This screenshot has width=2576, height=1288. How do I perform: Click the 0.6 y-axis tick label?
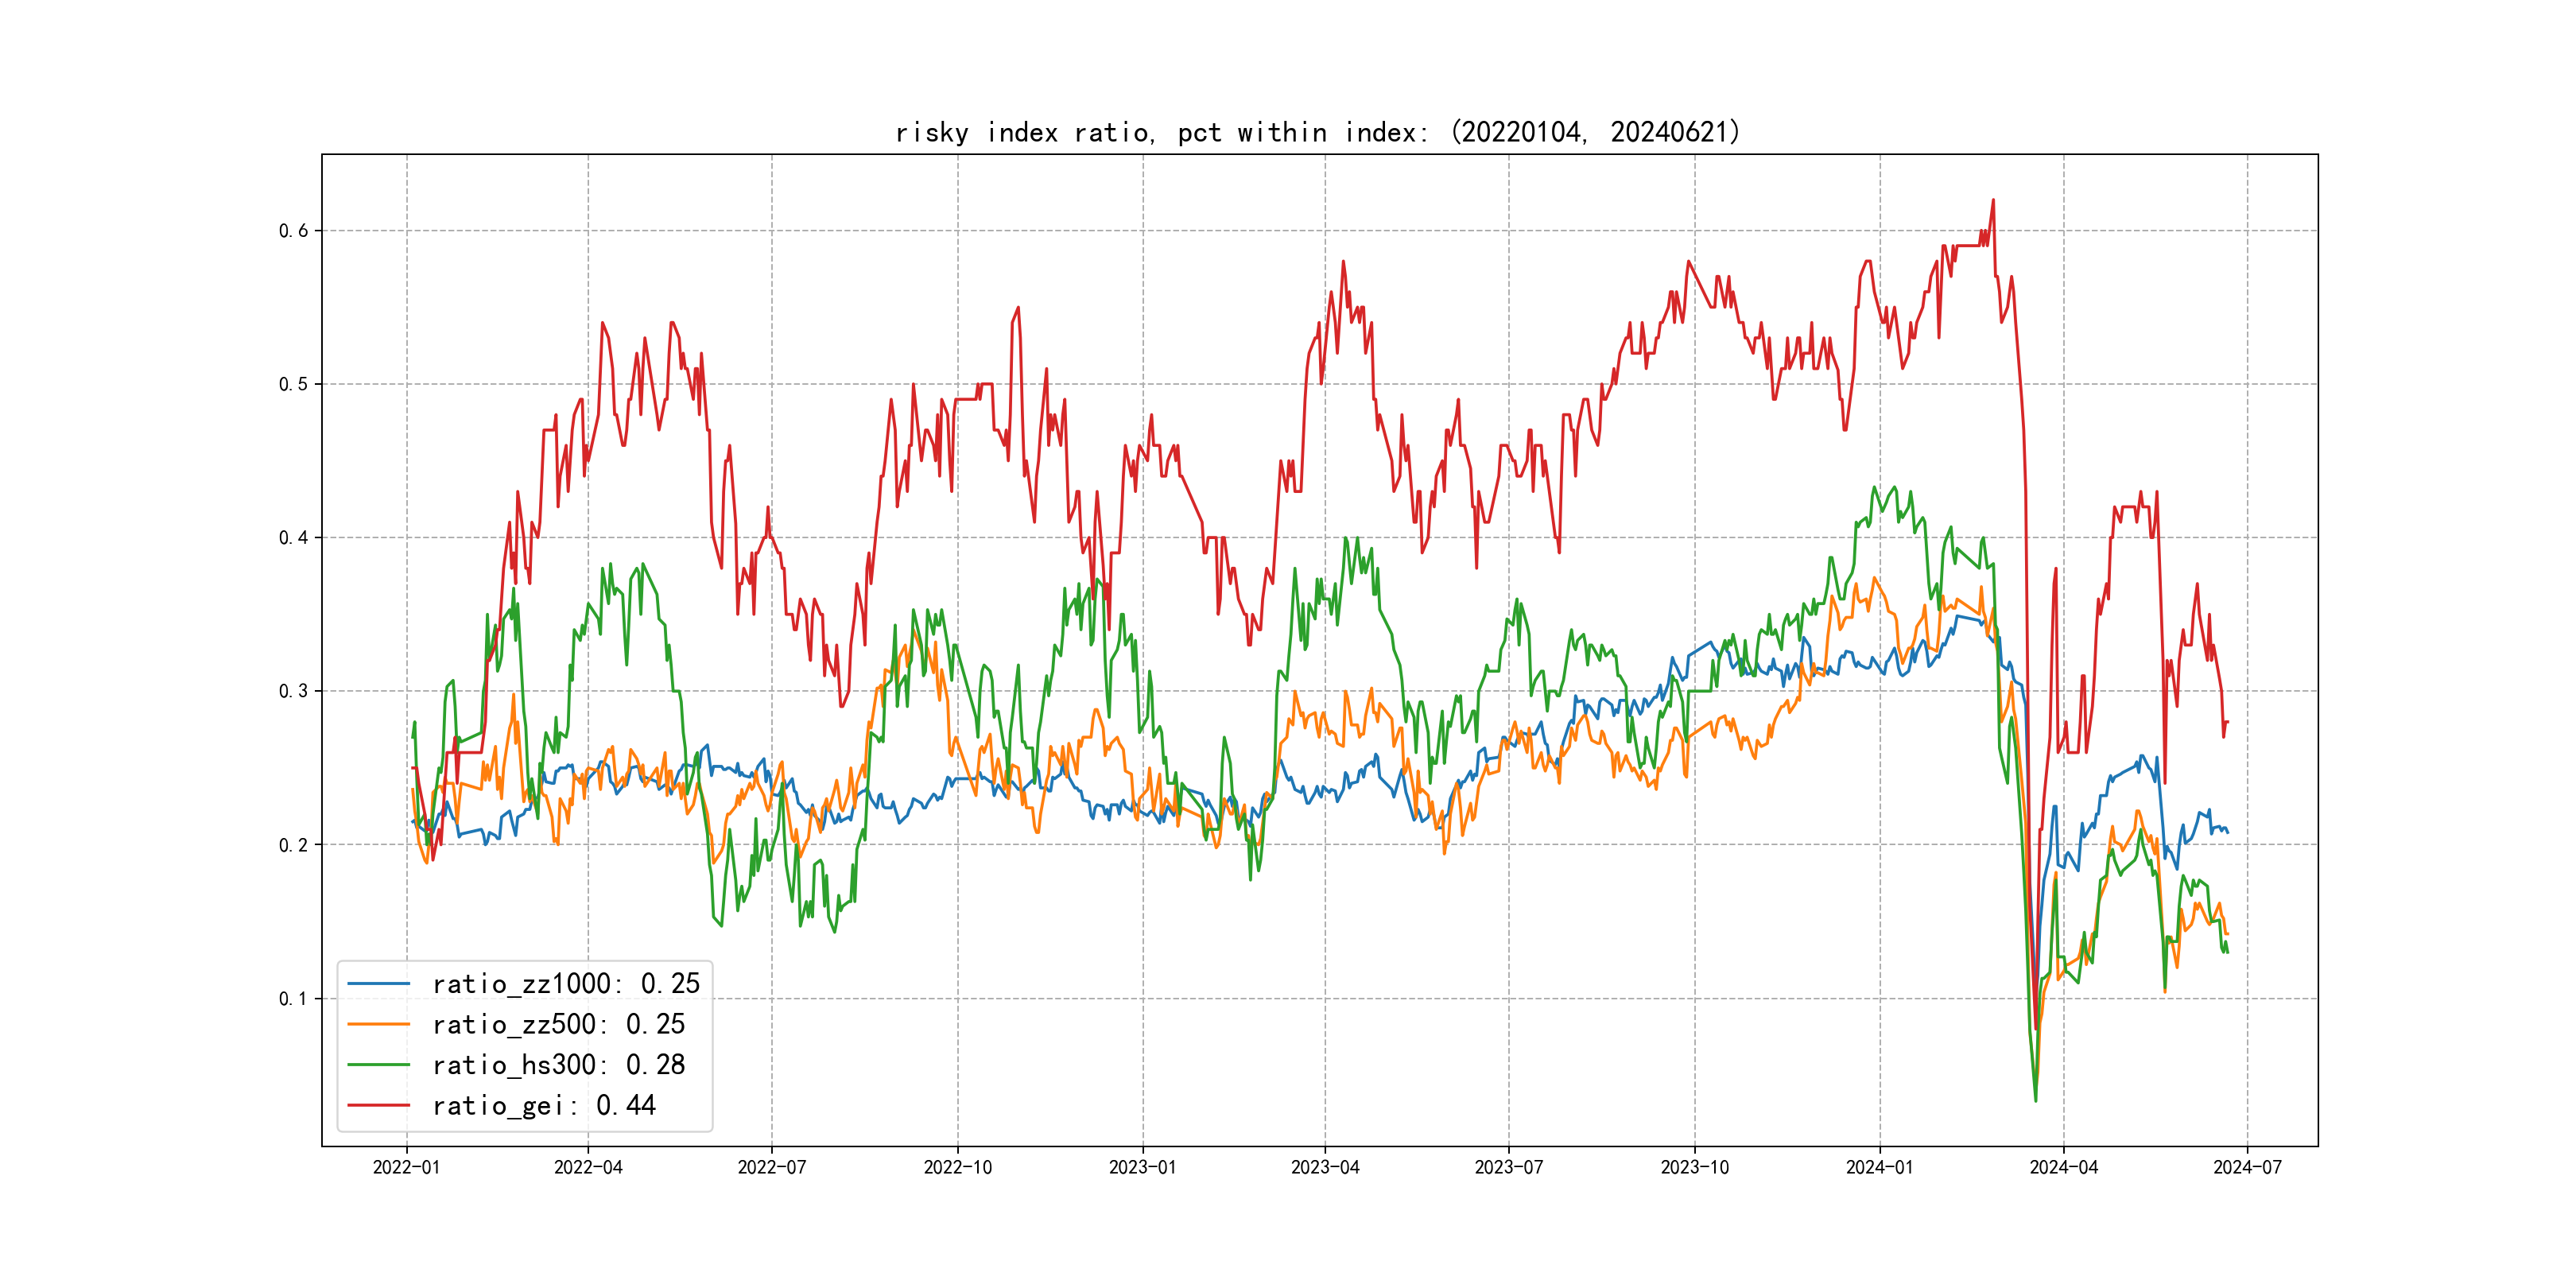(293, 231)
